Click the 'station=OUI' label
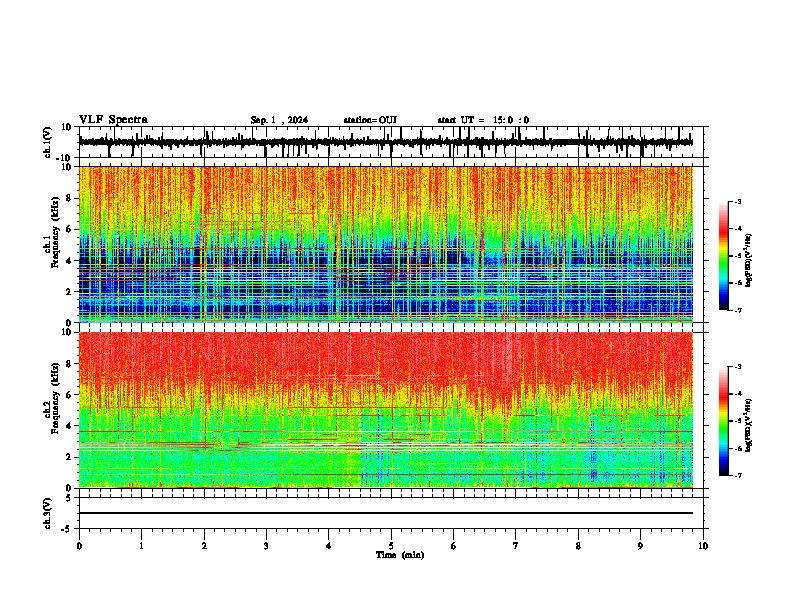 pyautogui.click(x=370, y=120)
